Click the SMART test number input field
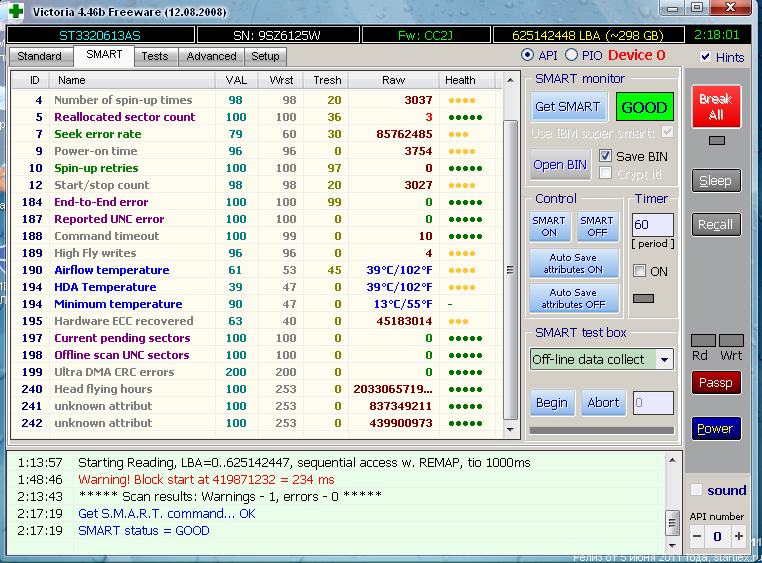The width and height of the screenshot is (762, 563). [653, 403]
